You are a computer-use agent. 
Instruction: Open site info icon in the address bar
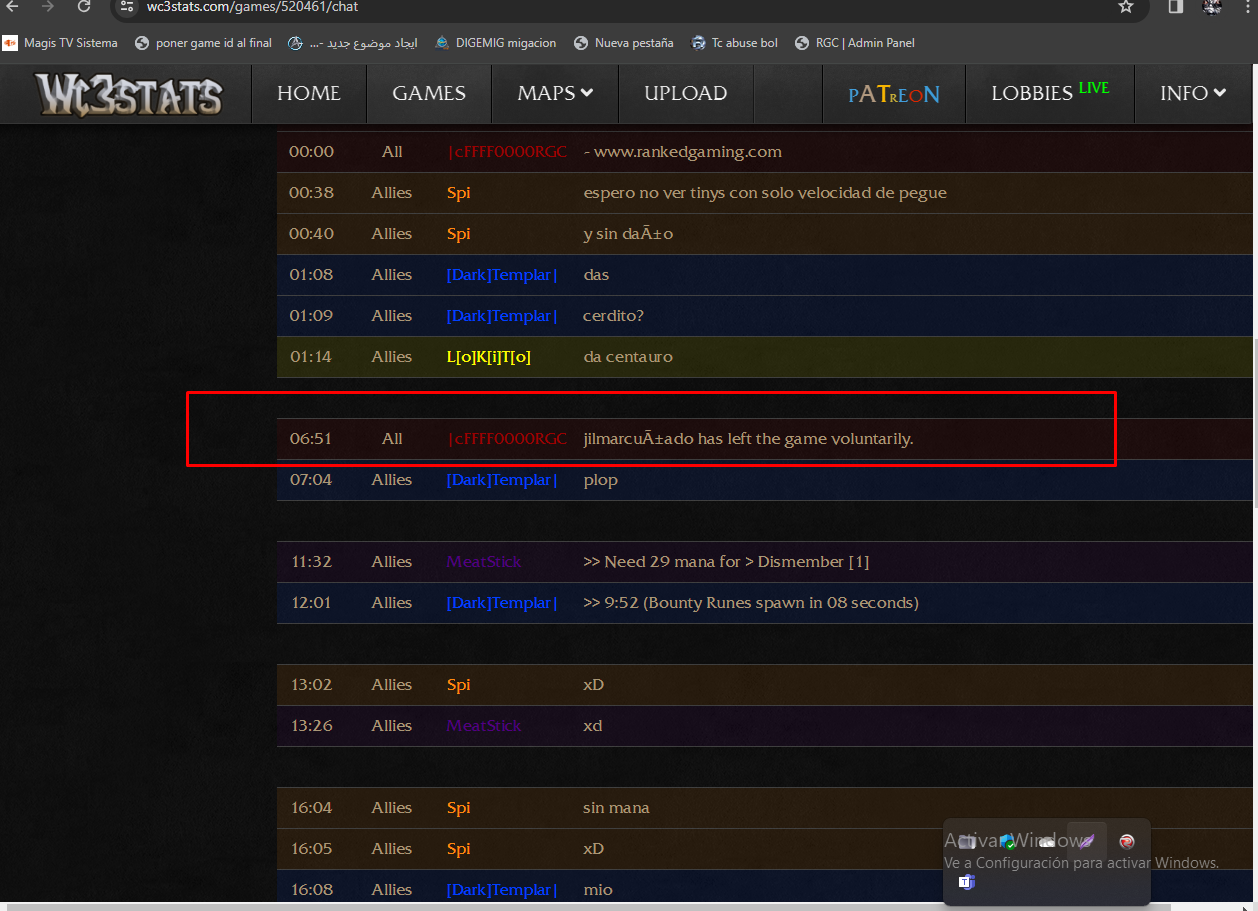click(x=127, y=6)
